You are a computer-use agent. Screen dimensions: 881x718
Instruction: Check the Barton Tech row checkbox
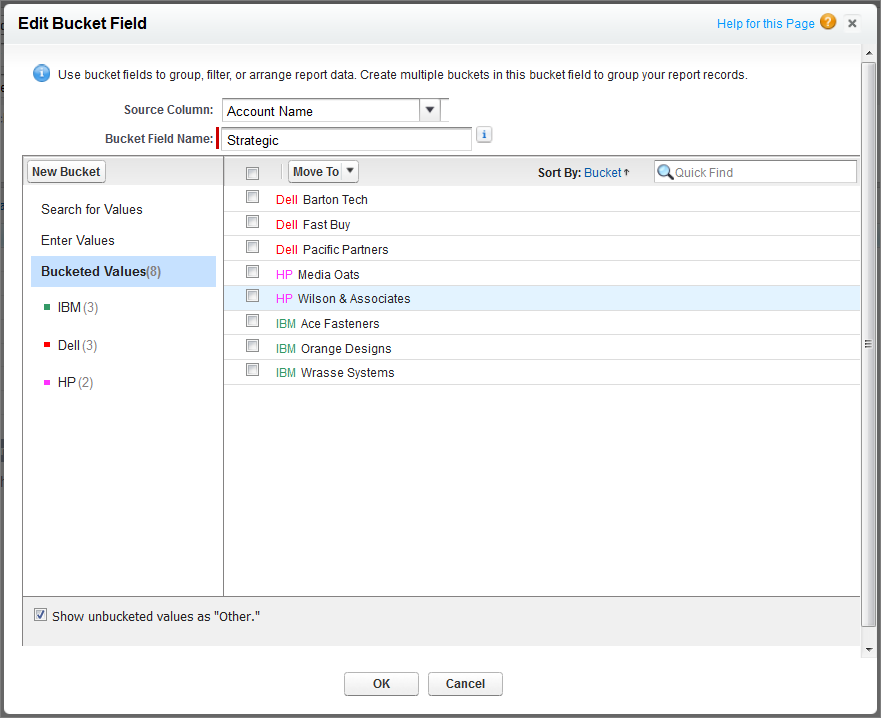tap(252, 197)
